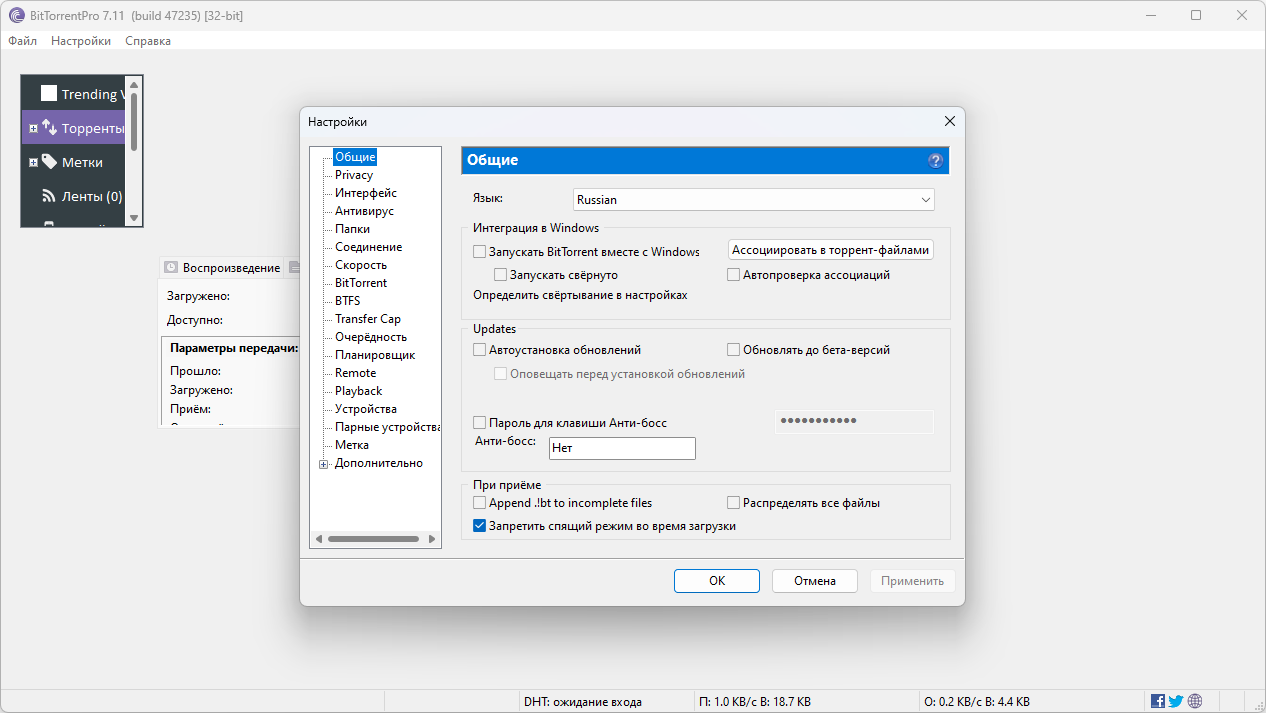Click the Отмена button

(815, 581)
